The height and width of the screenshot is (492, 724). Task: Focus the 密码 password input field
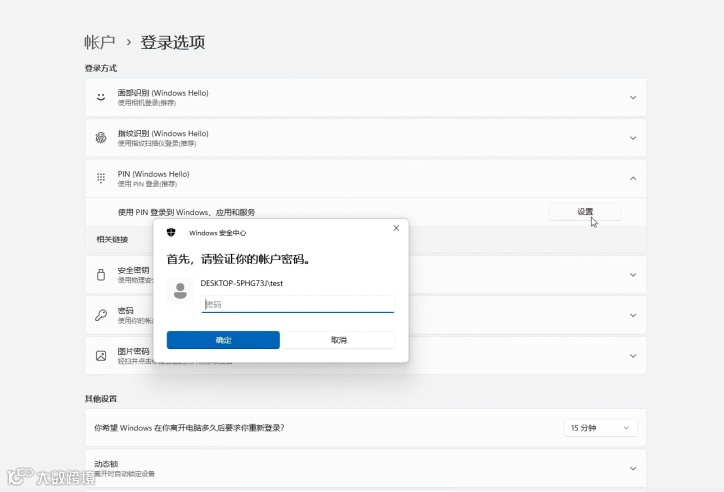(297, 304)
